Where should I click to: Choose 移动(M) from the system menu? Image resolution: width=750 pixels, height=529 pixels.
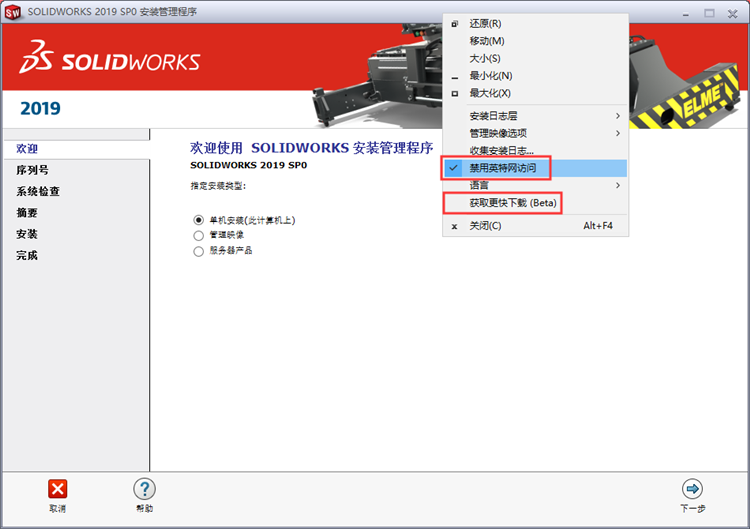point(535,41)
